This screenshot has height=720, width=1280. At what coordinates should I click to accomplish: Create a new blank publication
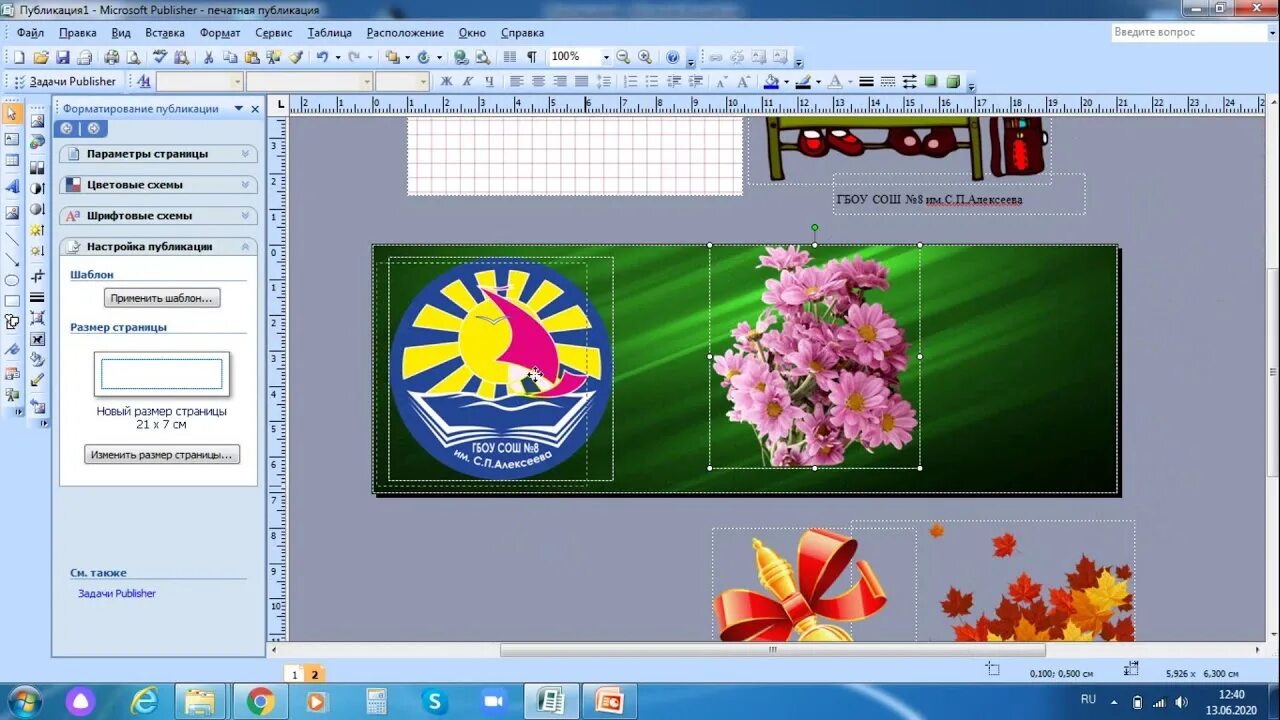(18, 57)
